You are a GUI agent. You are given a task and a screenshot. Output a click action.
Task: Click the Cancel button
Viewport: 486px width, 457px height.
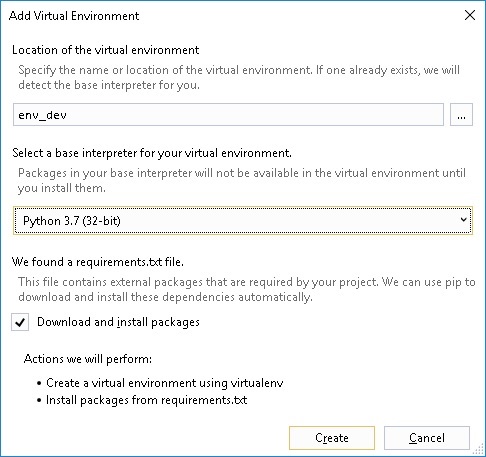(427, 438)
